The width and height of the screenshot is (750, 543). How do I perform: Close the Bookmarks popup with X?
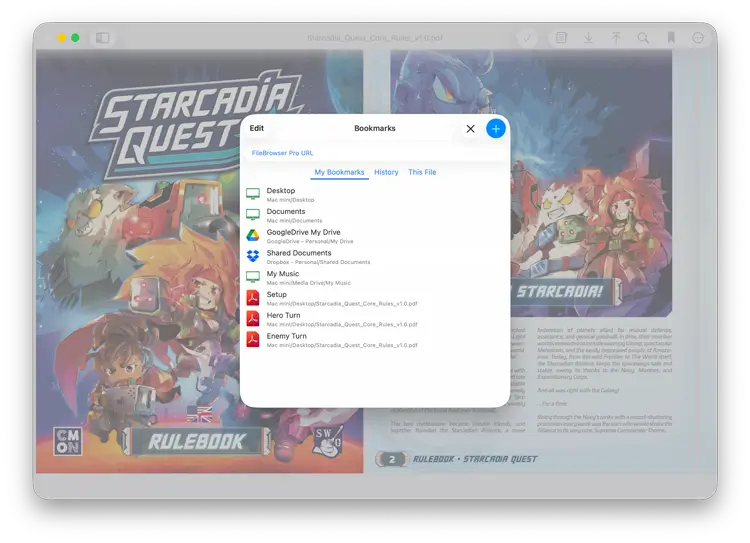point(470,129)
